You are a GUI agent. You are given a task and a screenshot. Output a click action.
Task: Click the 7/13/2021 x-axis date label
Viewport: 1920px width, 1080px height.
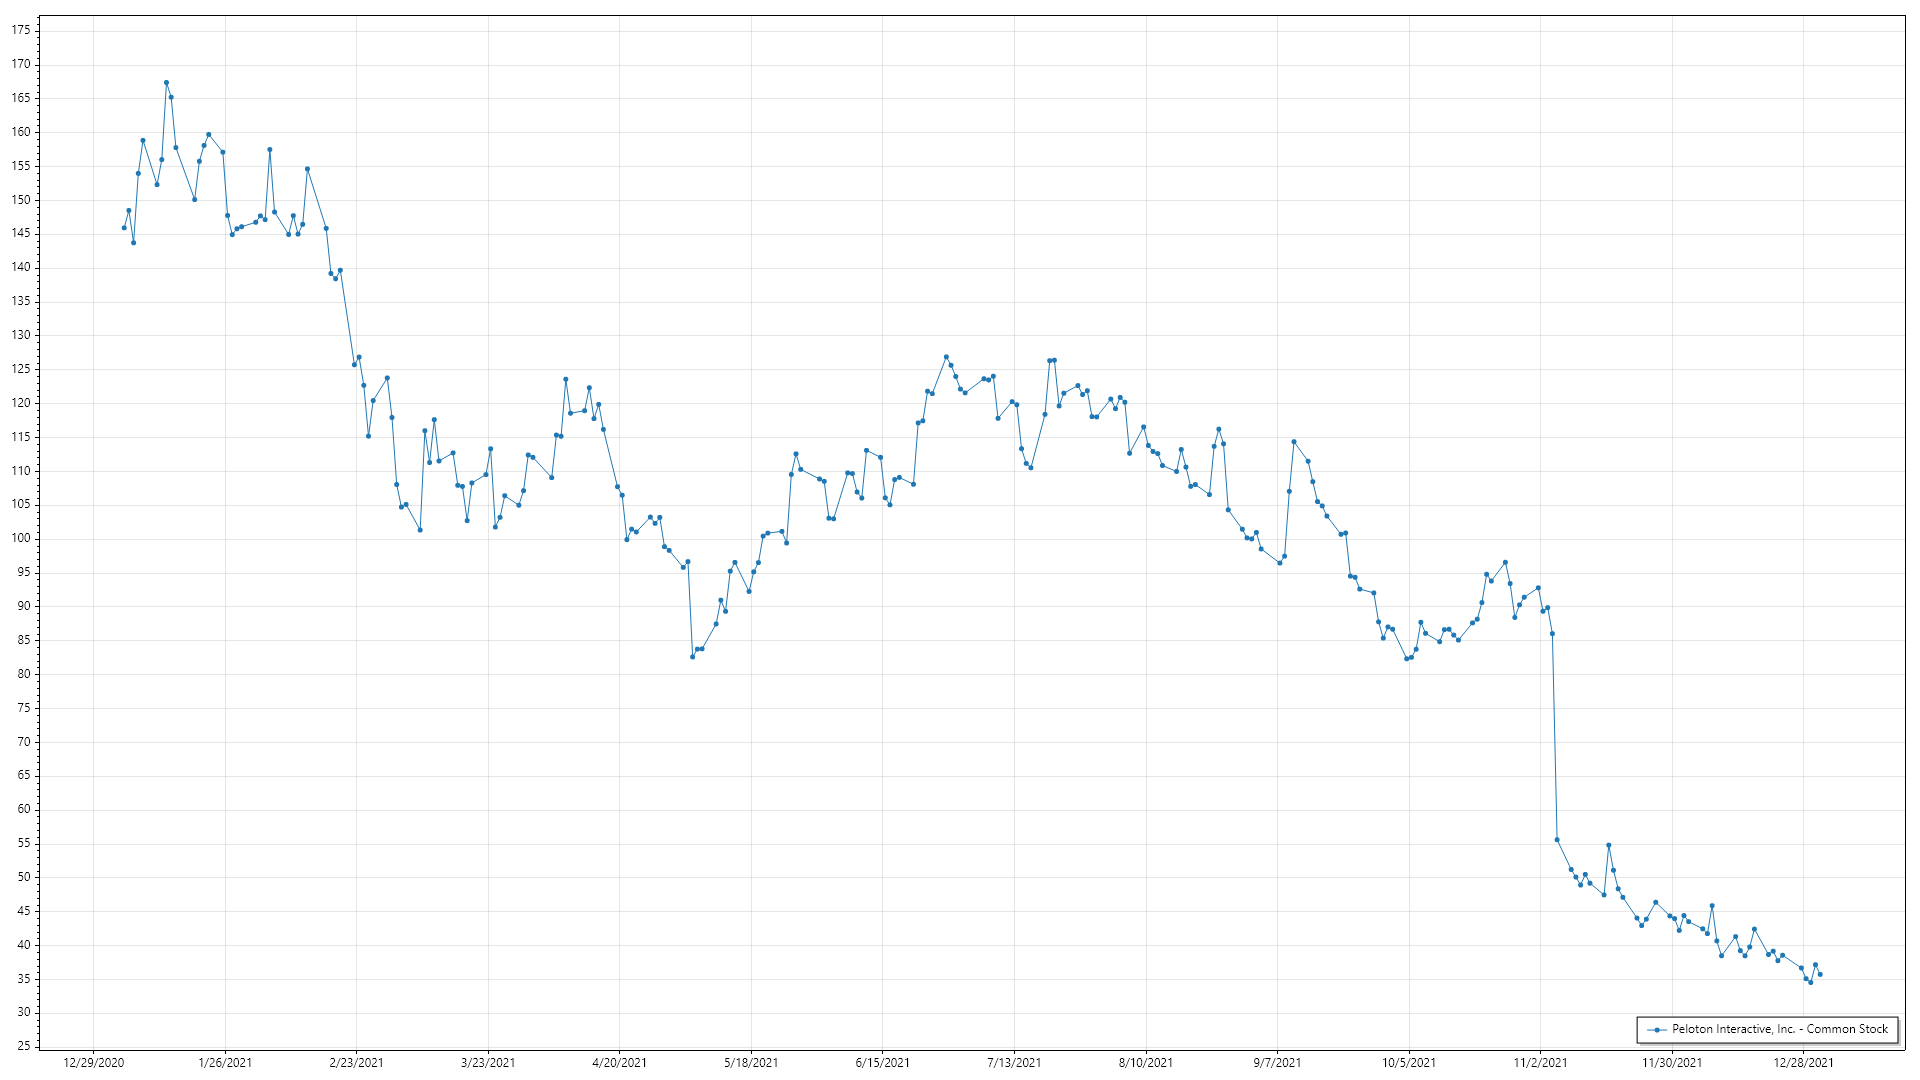[1014, 1062]
